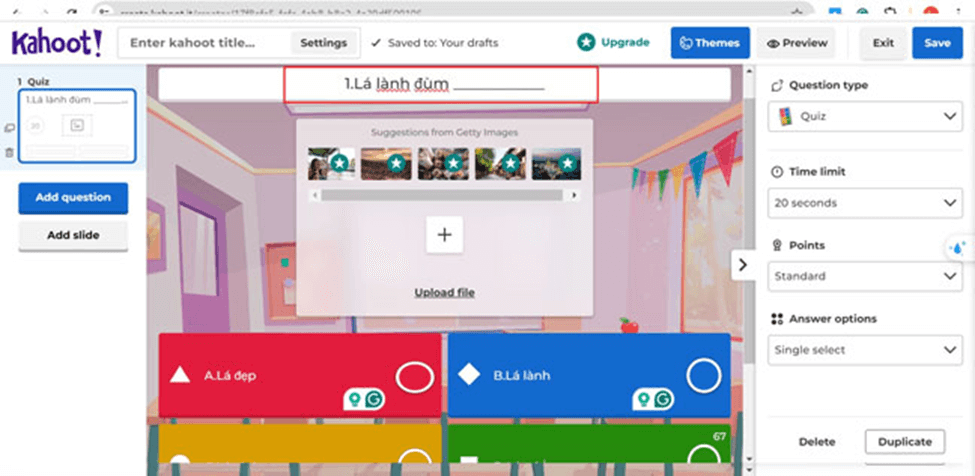Mark the yellow answer as correct
Viewport: 975px width, 476px height.
pyautogui.click(x=415, y=459)
